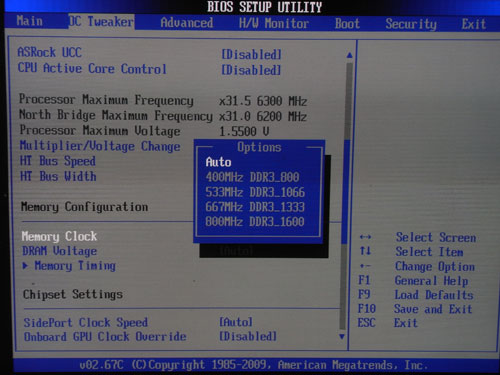Click the settings list scrollbar thumb

pos(346,192)
